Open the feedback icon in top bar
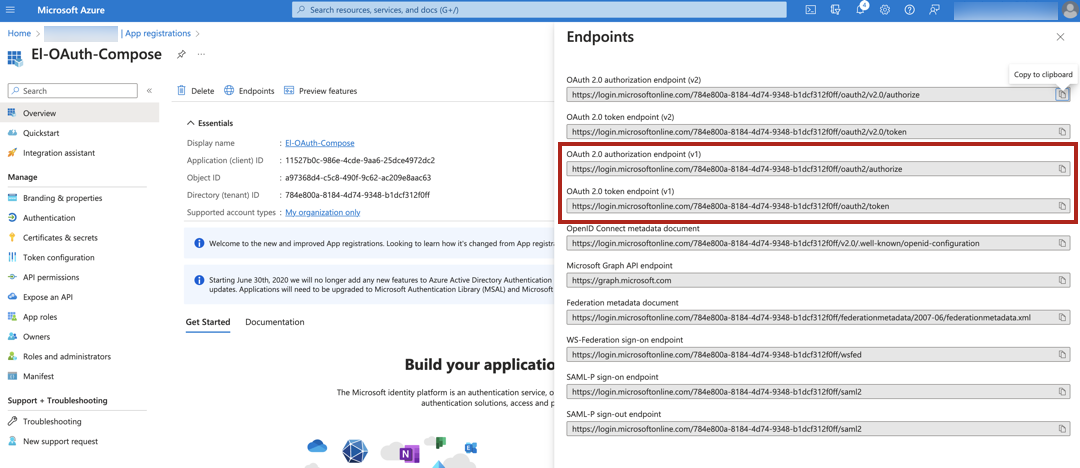The width and height of the screenshot is (1080, 468). point(934,10)
